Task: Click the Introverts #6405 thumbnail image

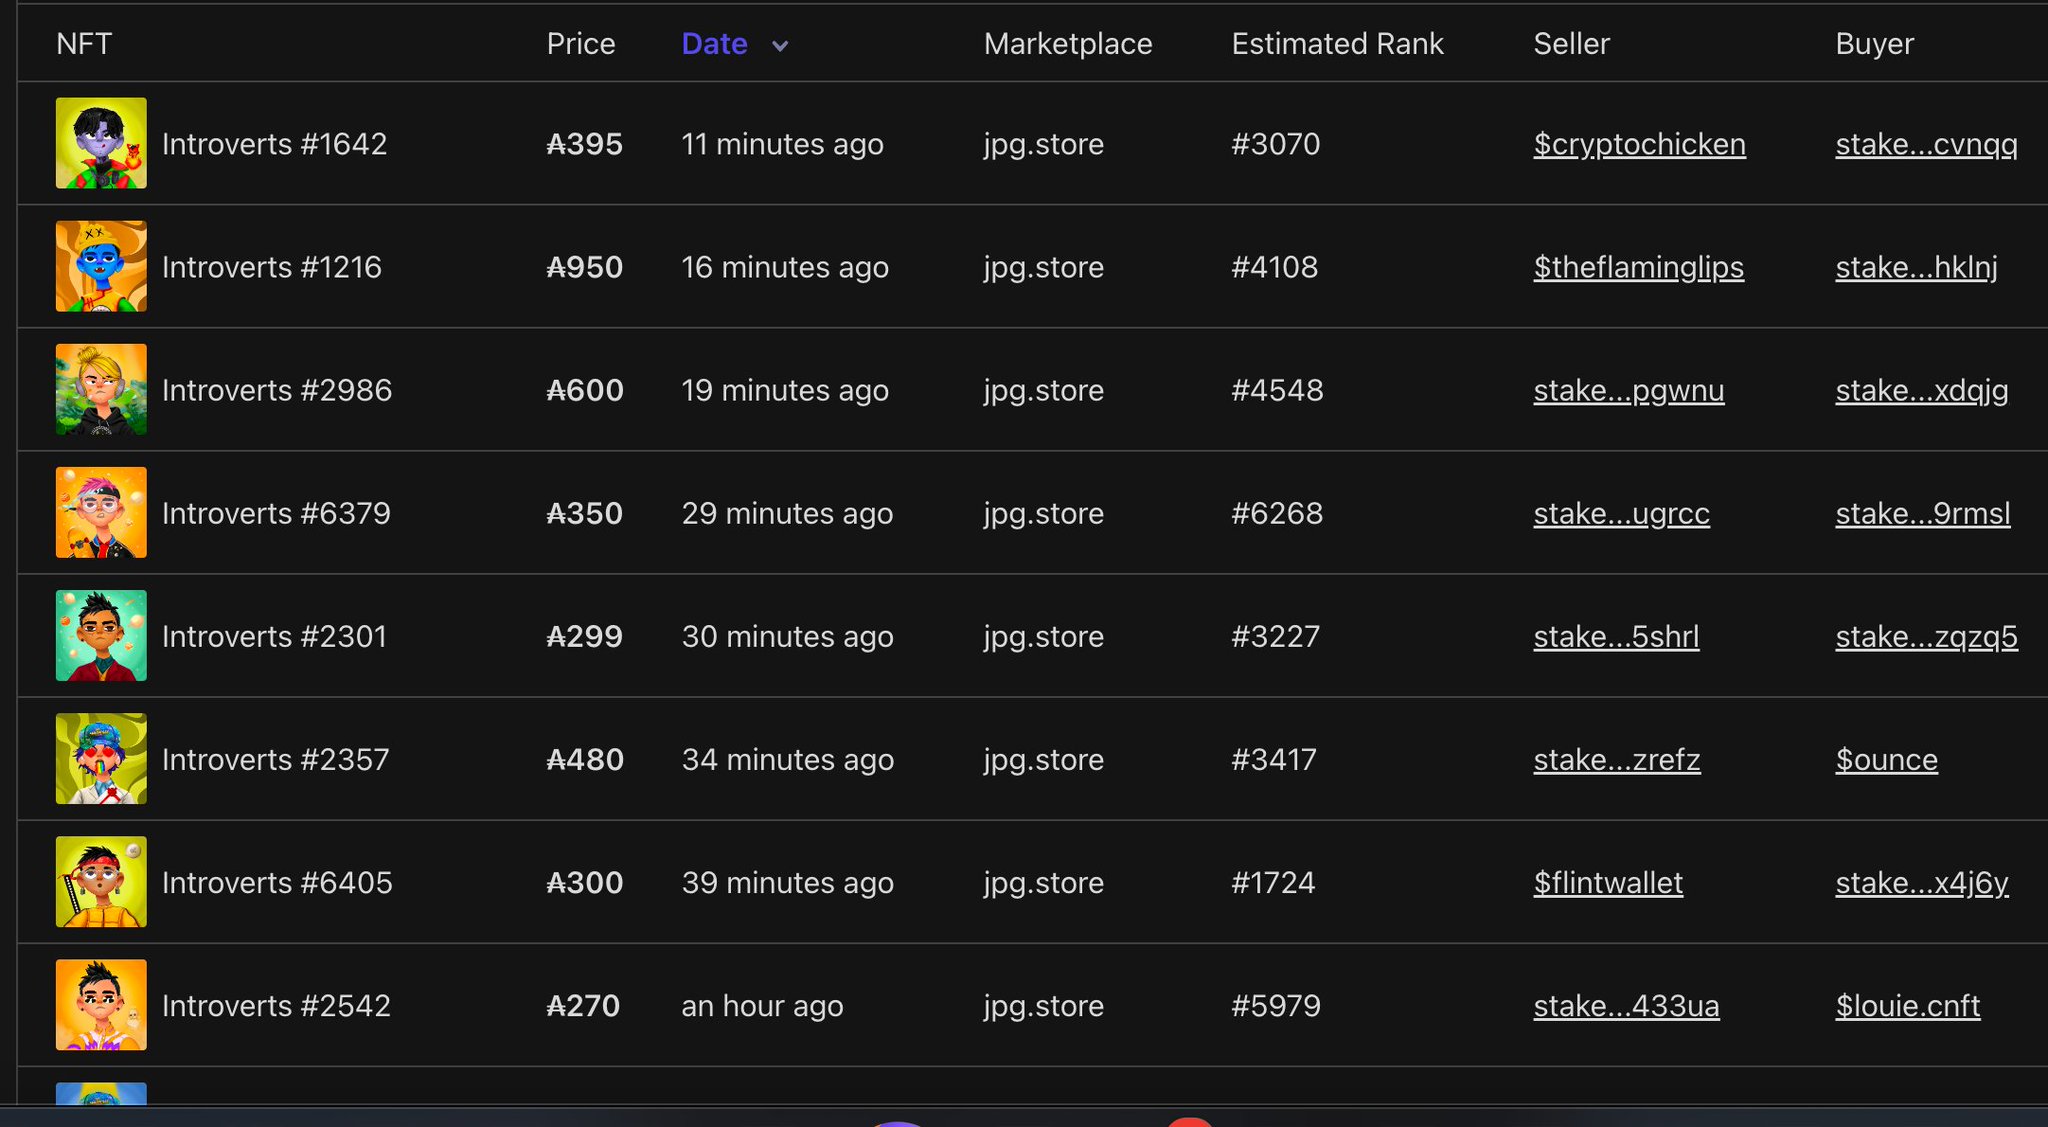Action: tap(101, 881)
